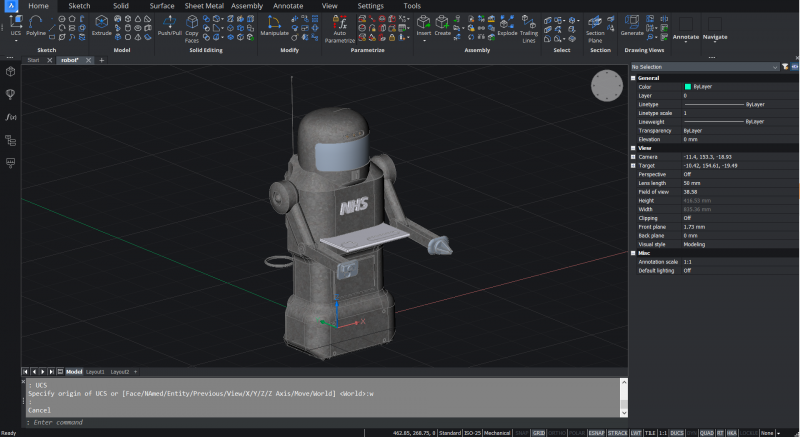Toggle ORTHO mode in status bar
This screenshot has height=437, width=800.
pyautogui.click(x=557, y=433)
